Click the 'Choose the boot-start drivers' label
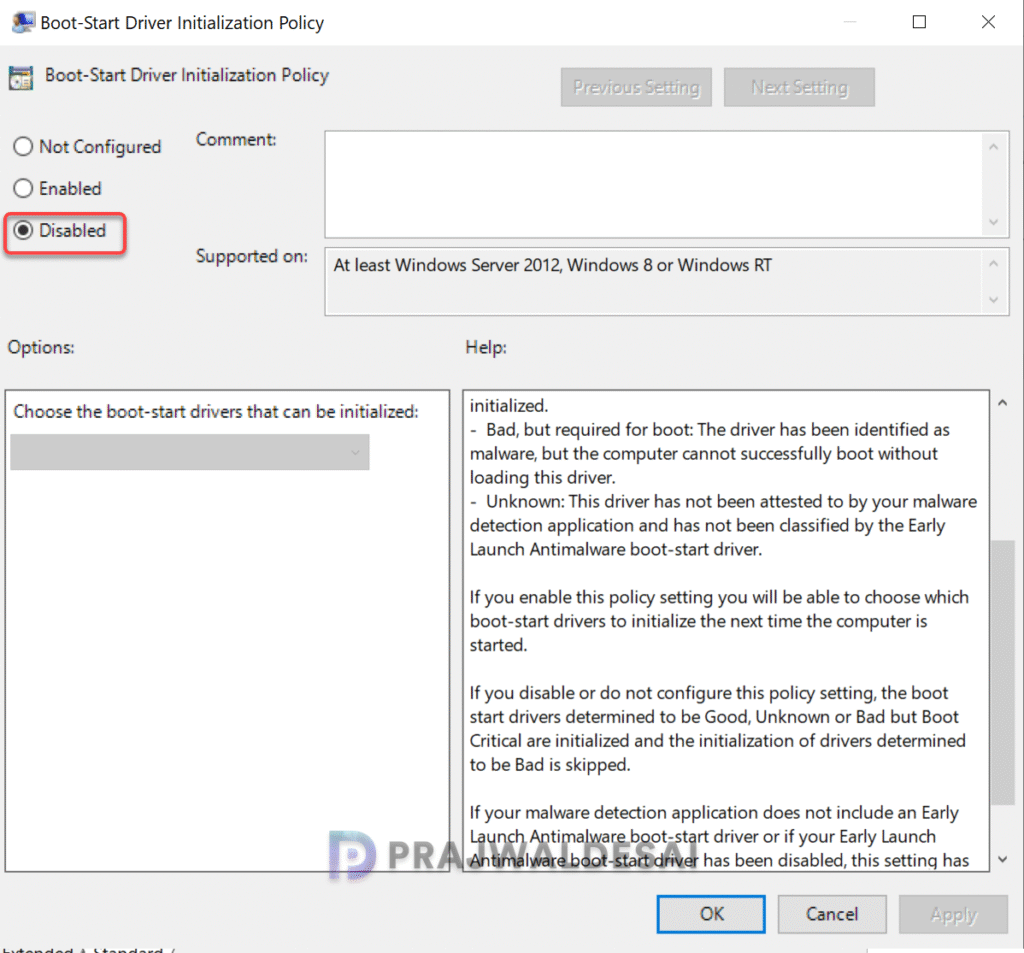 point(216,412)
